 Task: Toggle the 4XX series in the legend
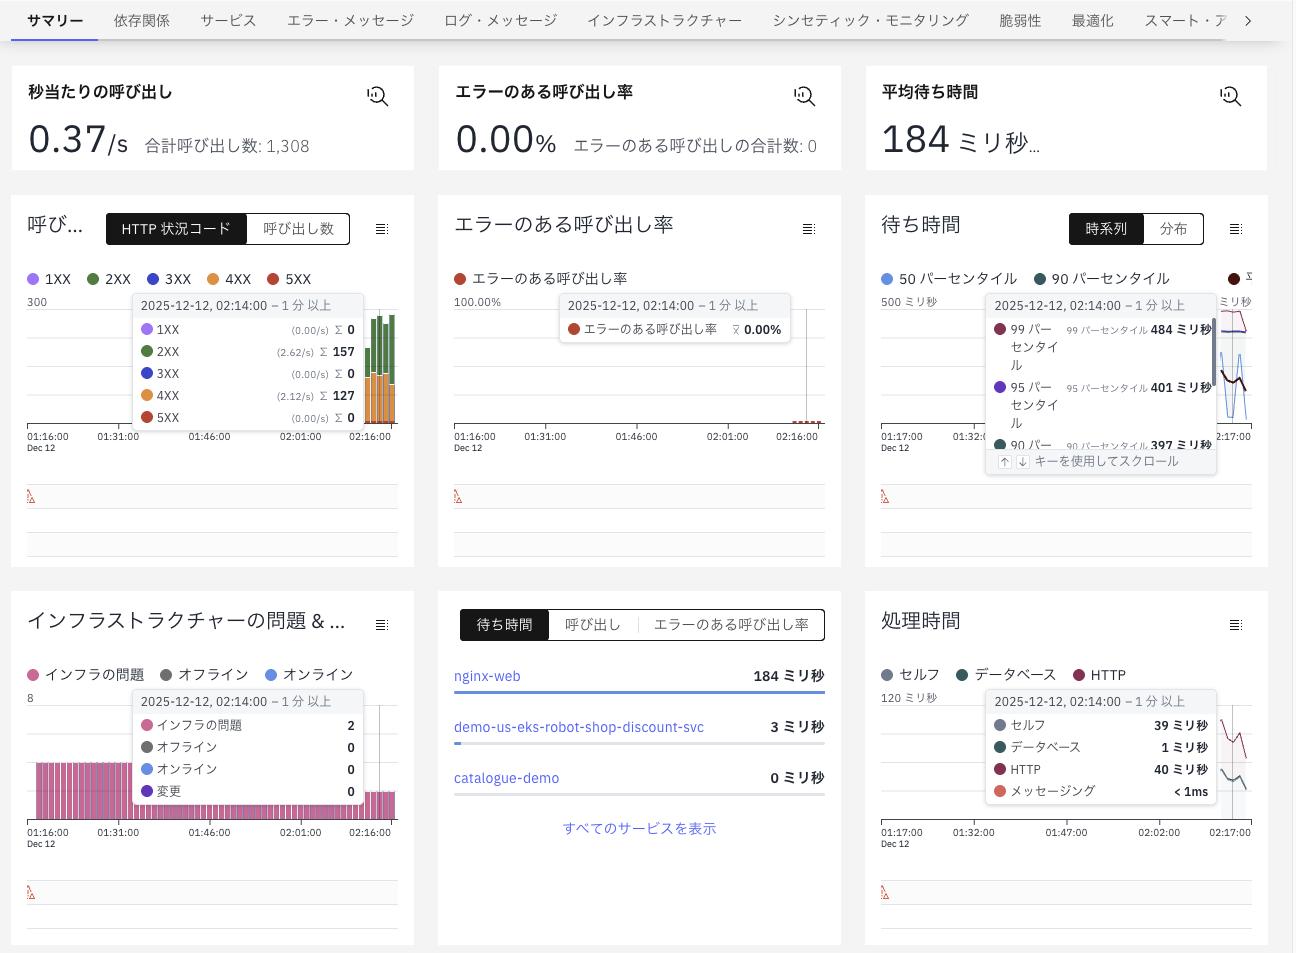point(229,279)
